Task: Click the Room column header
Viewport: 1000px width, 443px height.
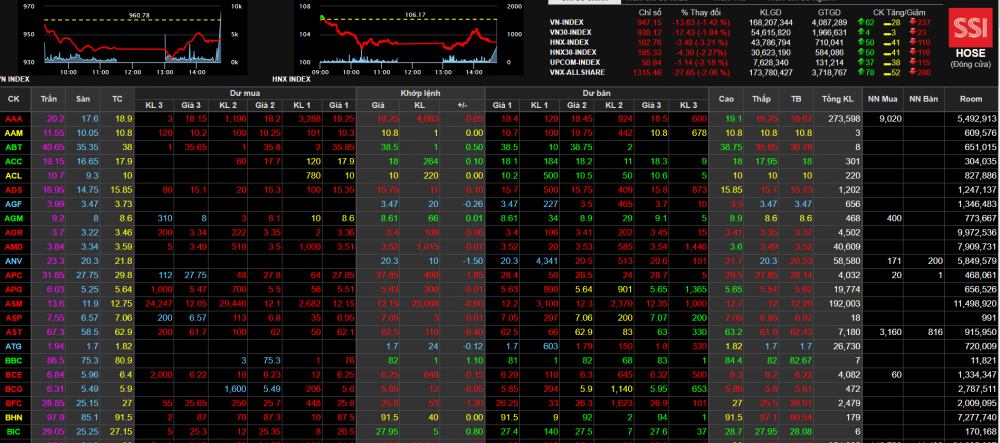Action: pos(970,99)
